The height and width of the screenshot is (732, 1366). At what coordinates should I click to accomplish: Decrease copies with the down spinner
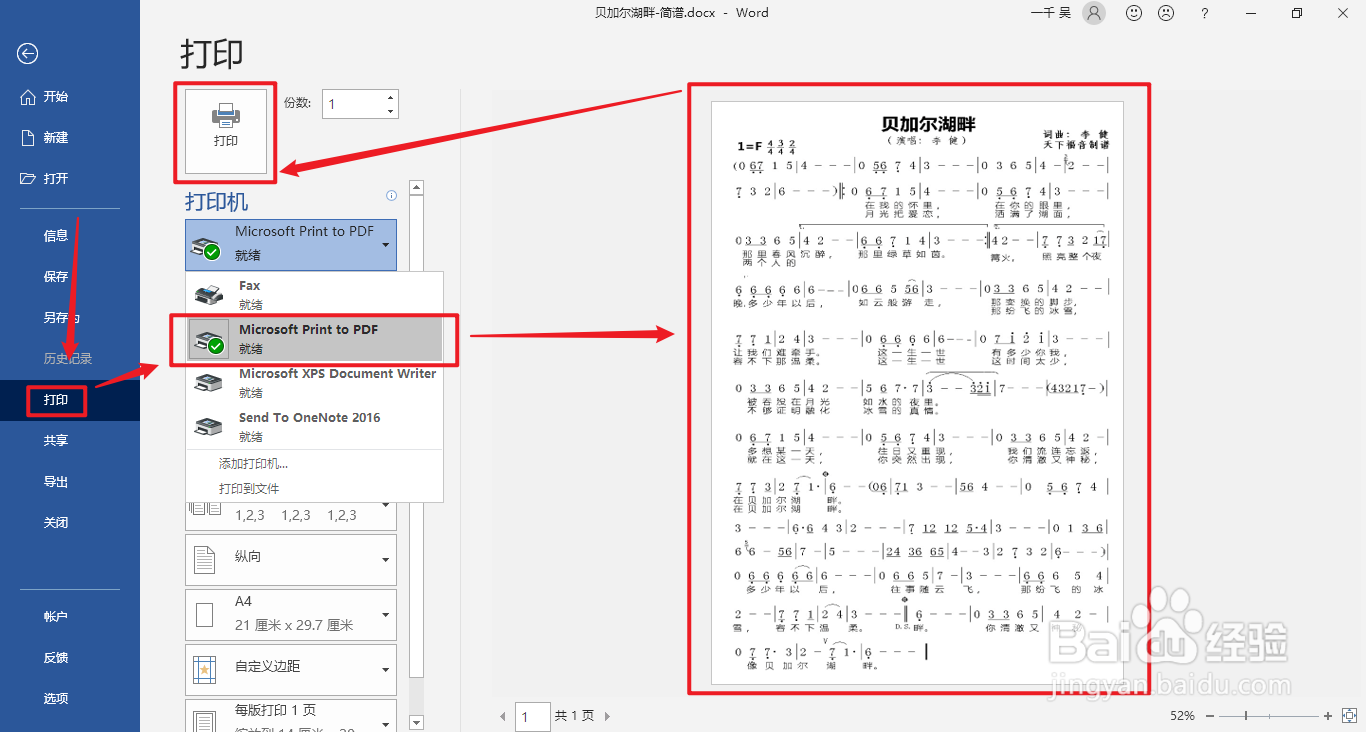(391, 111)
